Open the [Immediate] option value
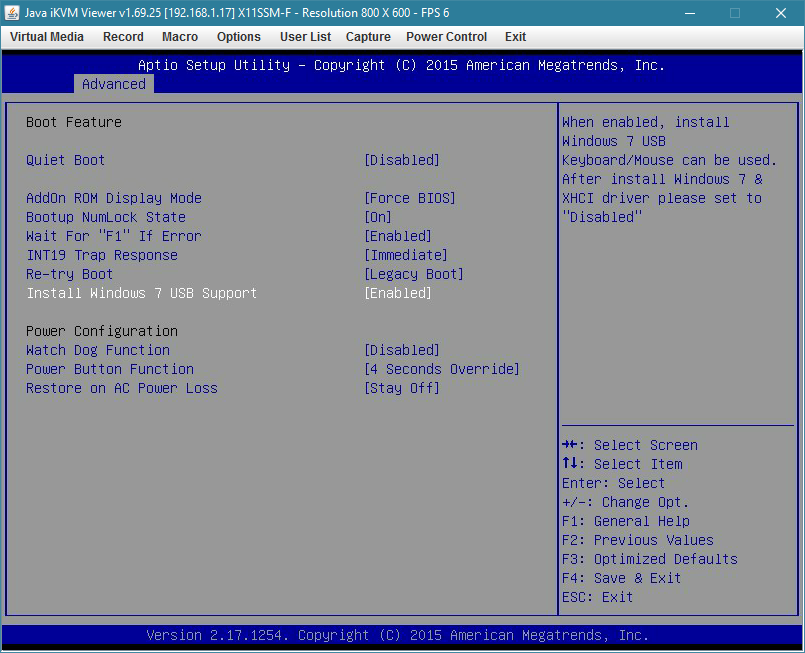The image size is (805, 653). (406, 255)
